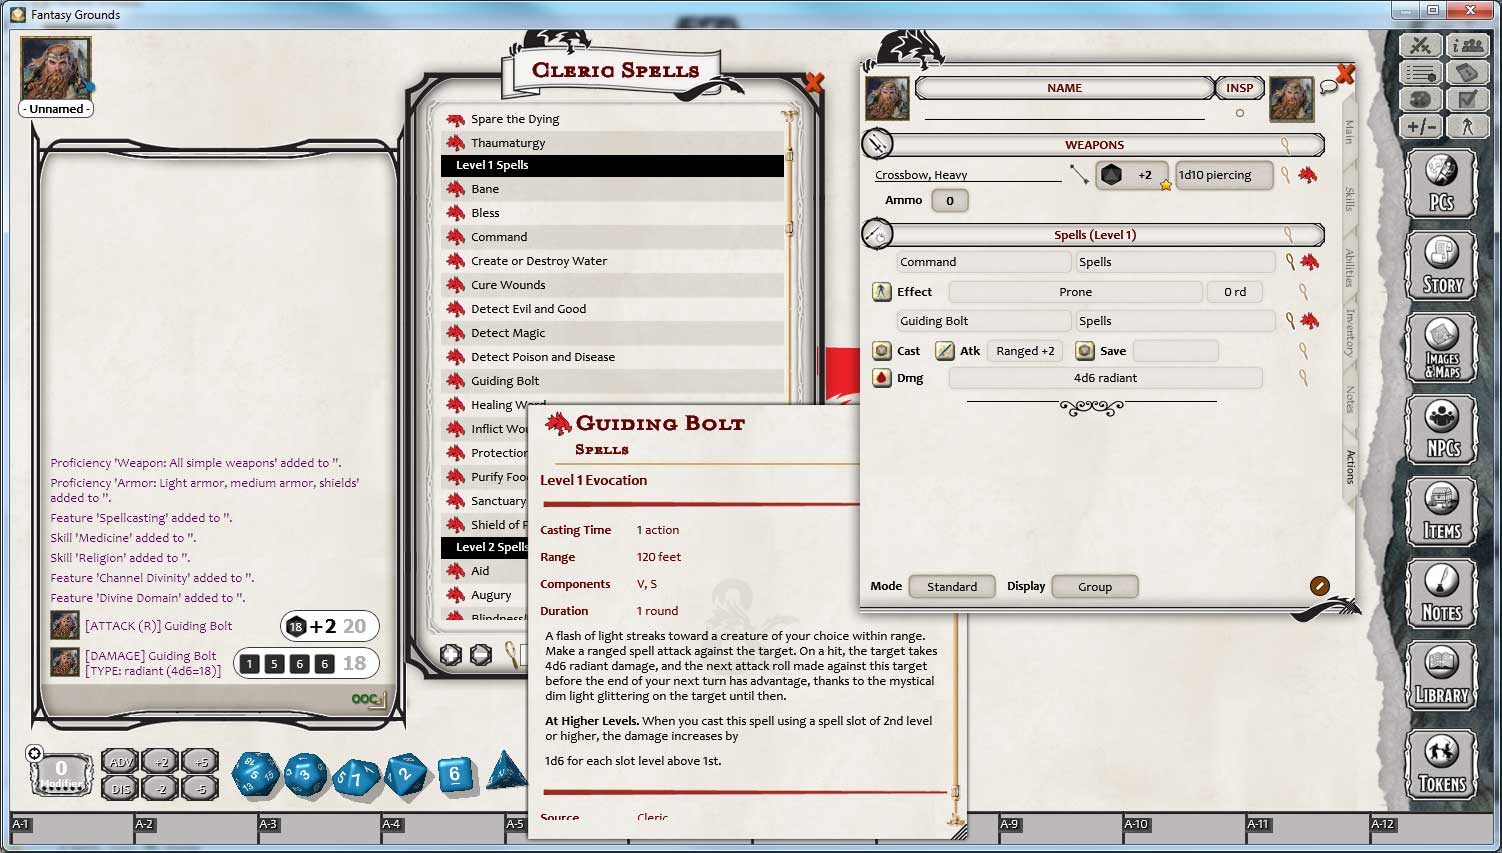Screen dimensions: 1502x853
Task: Toggle the inspiration circle under INSP
Action: coord(1240,113)
